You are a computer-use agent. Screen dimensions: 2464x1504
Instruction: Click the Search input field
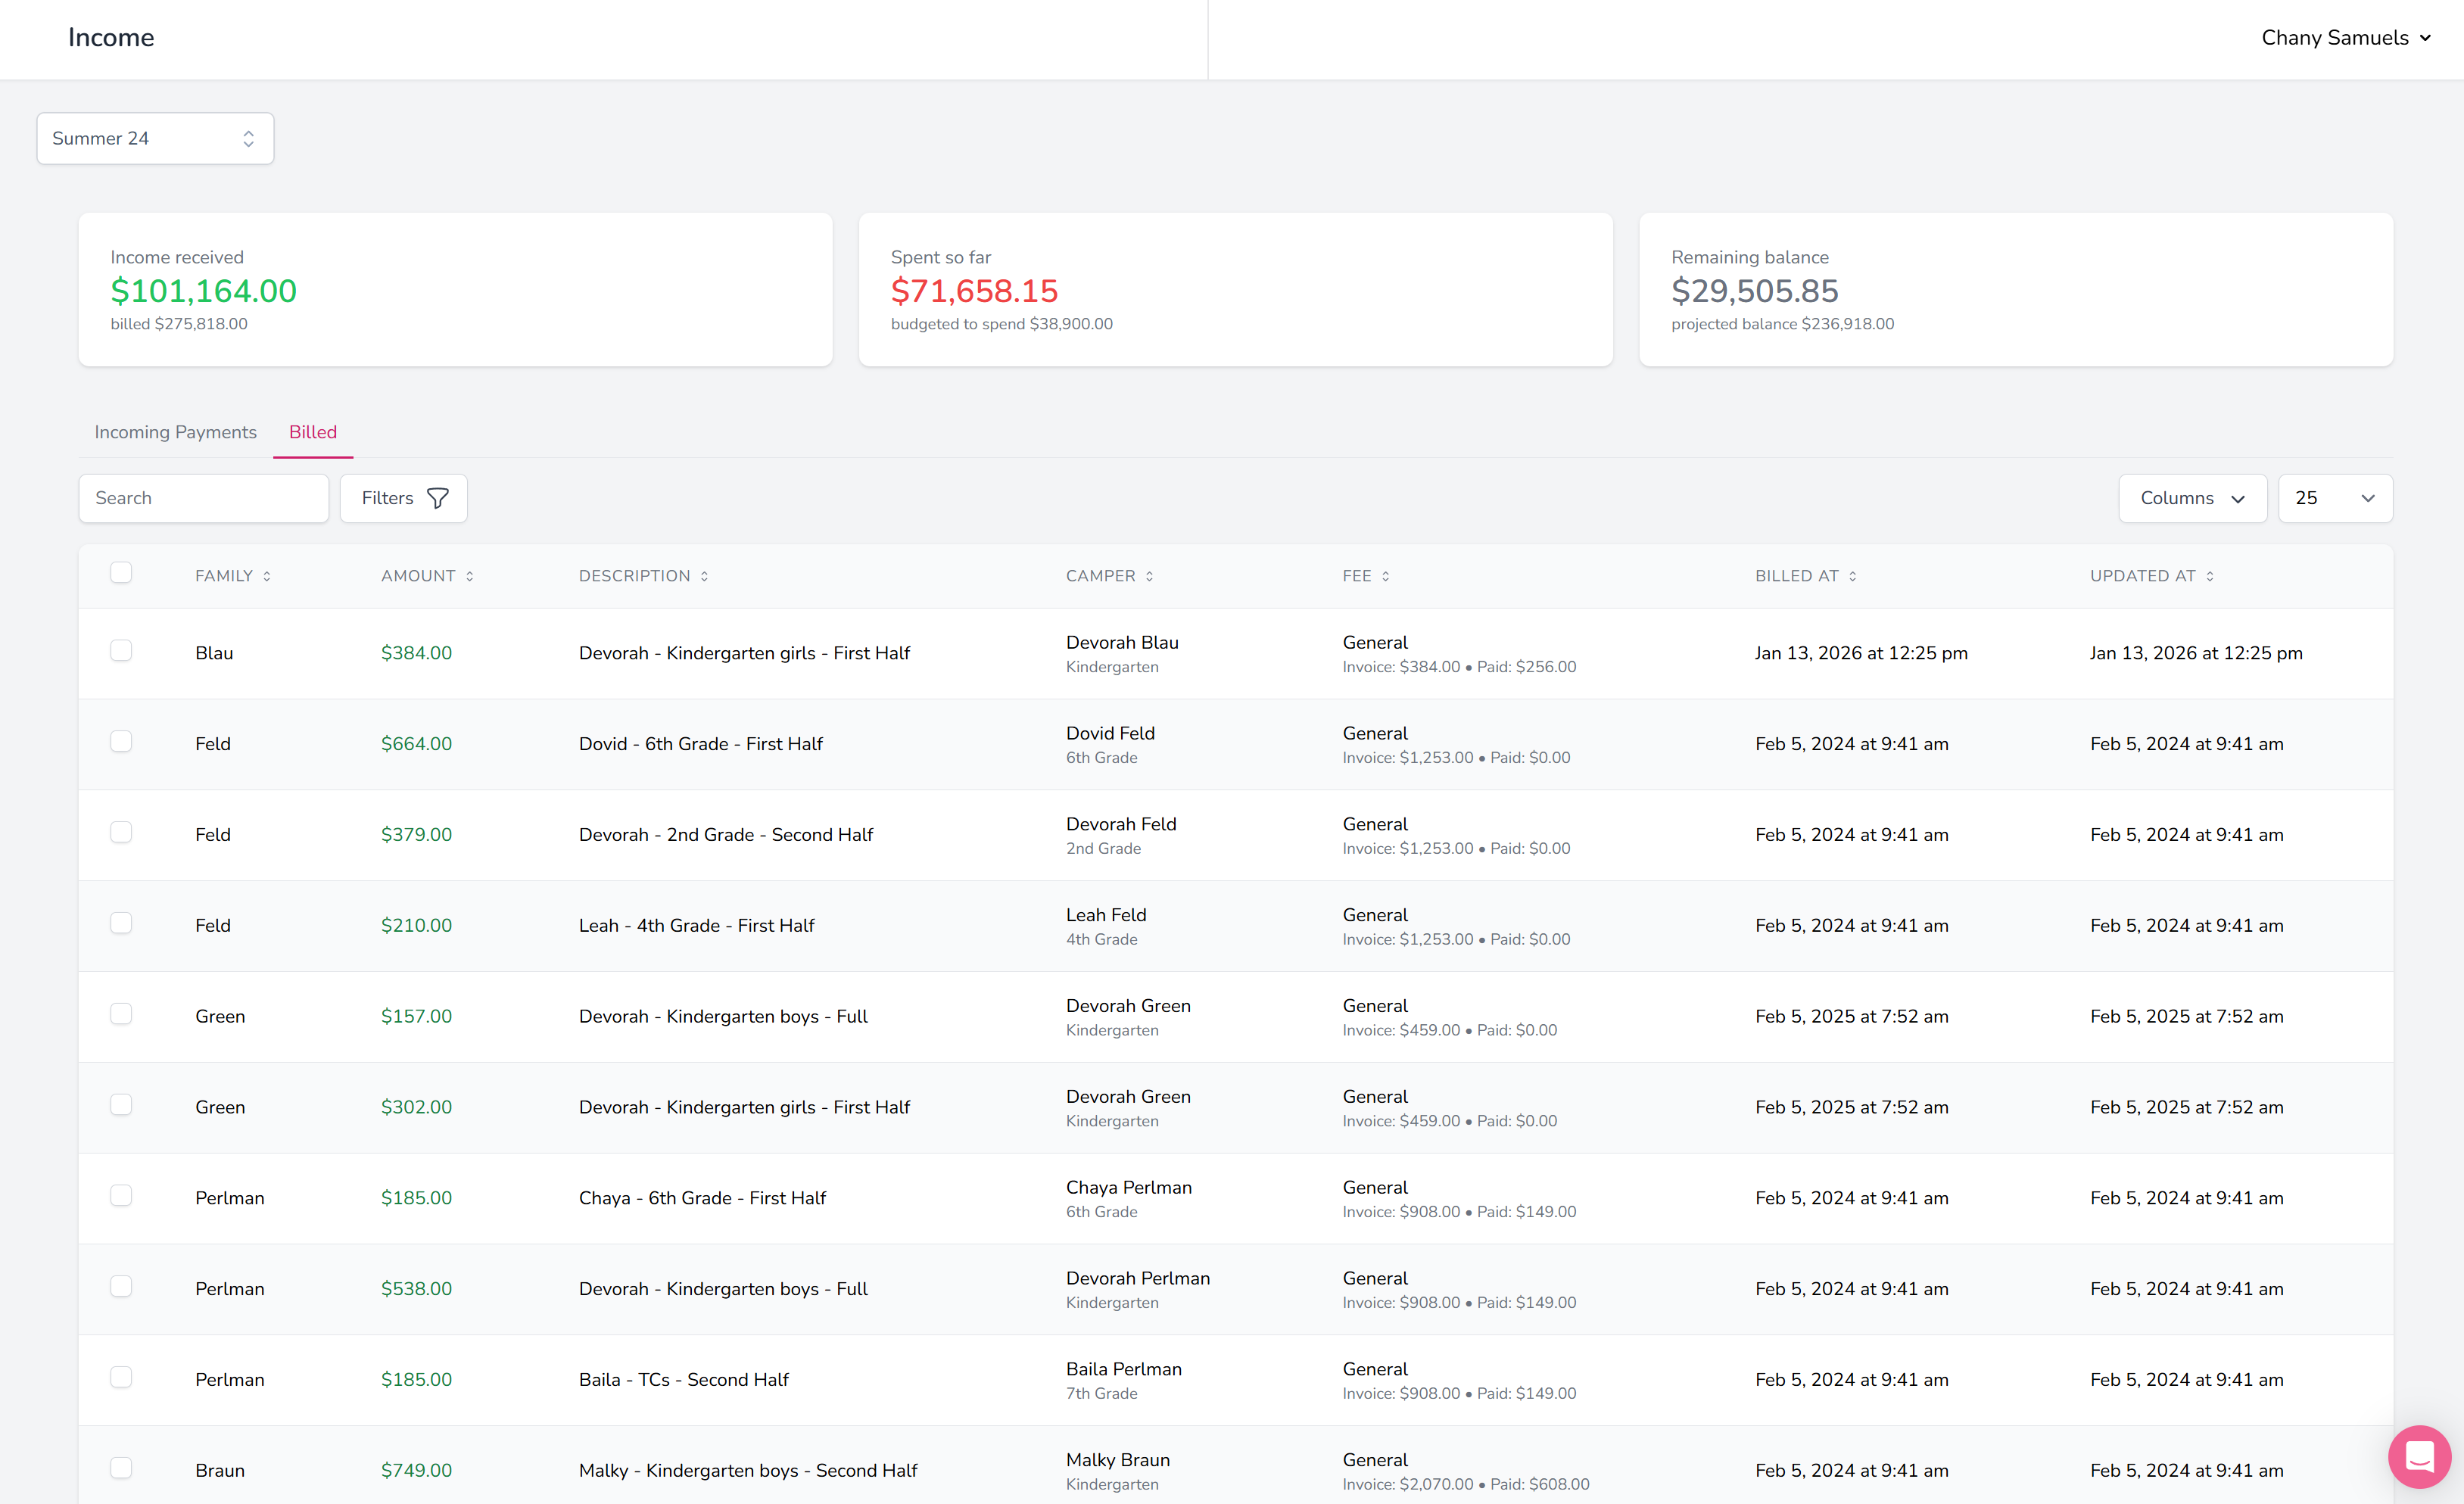click(204, 498)
